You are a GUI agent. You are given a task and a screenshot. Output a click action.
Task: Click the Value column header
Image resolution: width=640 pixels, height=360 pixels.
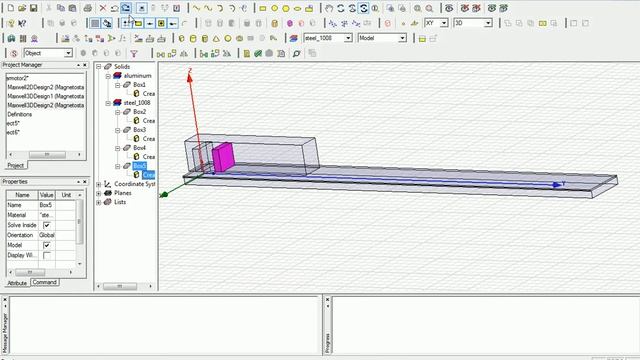tap(47, 195)
